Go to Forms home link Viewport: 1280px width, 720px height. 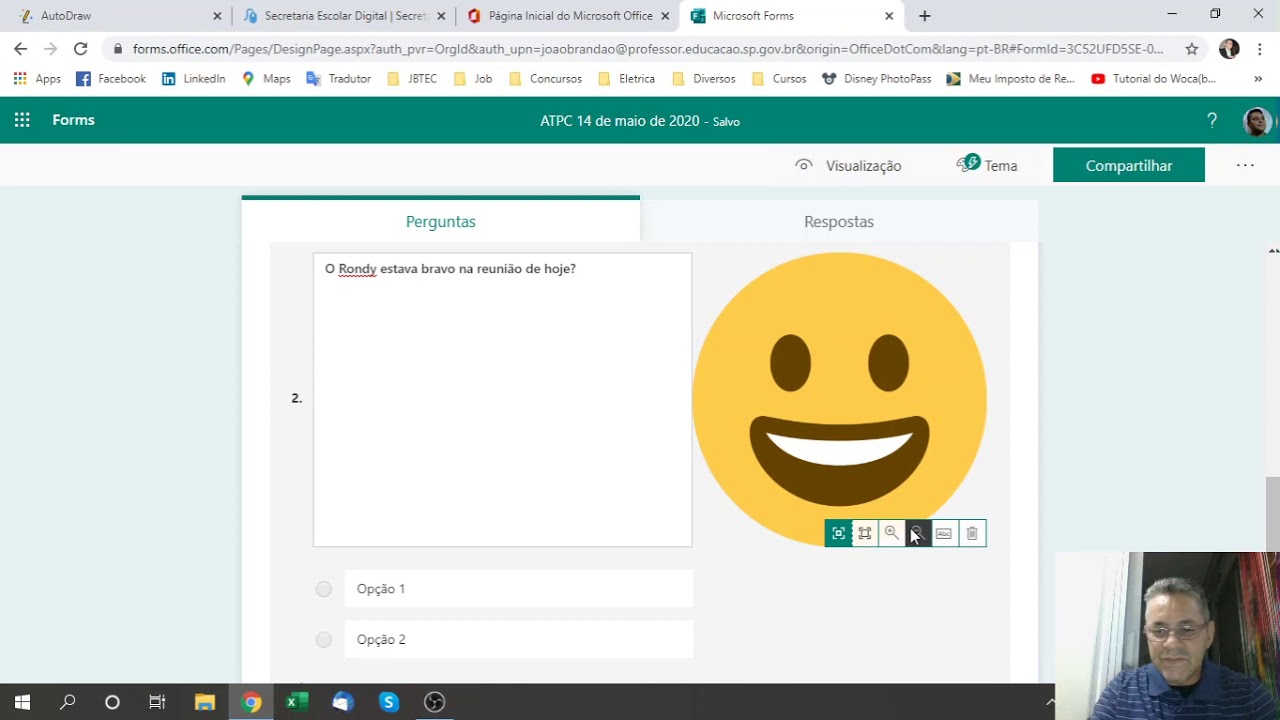pyautogui.click(x=73, y=120)
